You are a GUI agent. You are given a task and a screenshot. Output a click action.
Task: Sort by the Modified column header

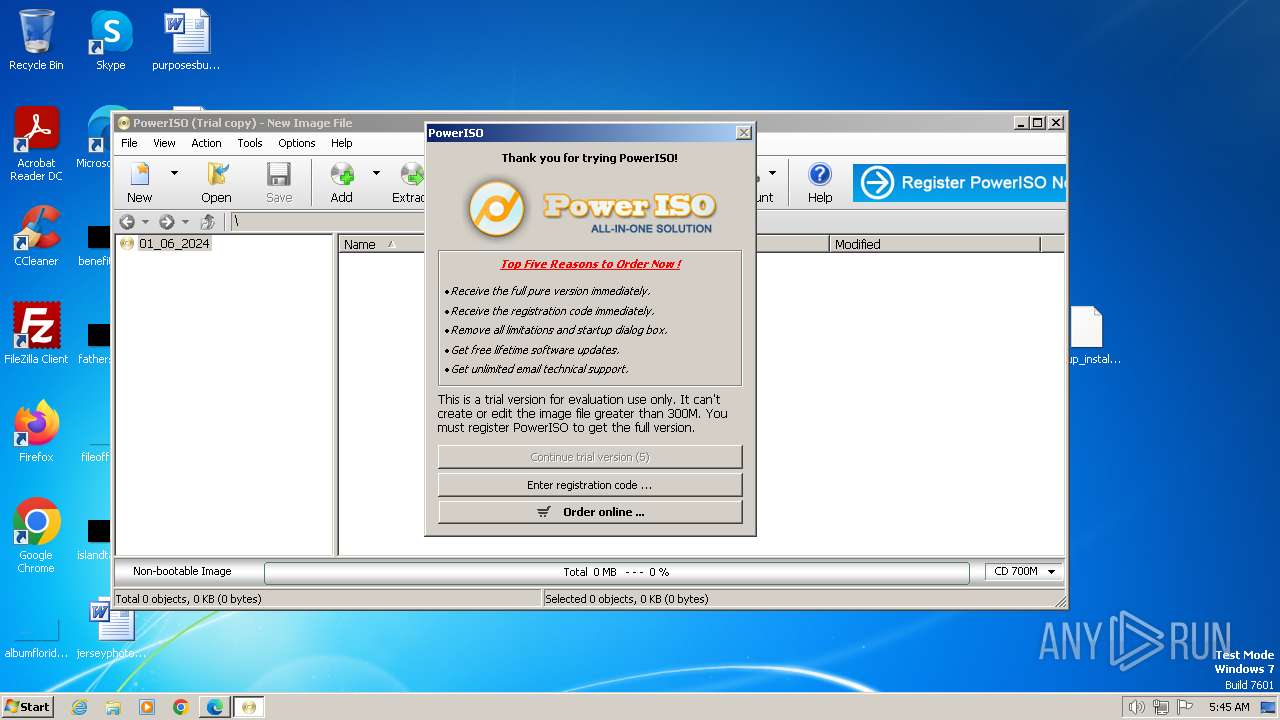(934, 244)
